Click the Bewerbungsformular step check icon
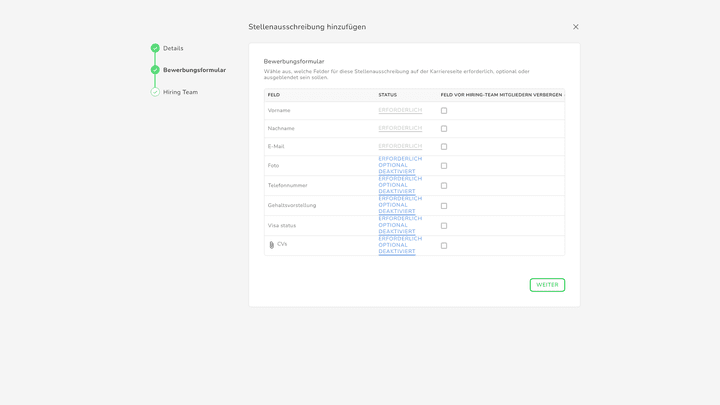The image size is (720, 405). click(155, 70)
